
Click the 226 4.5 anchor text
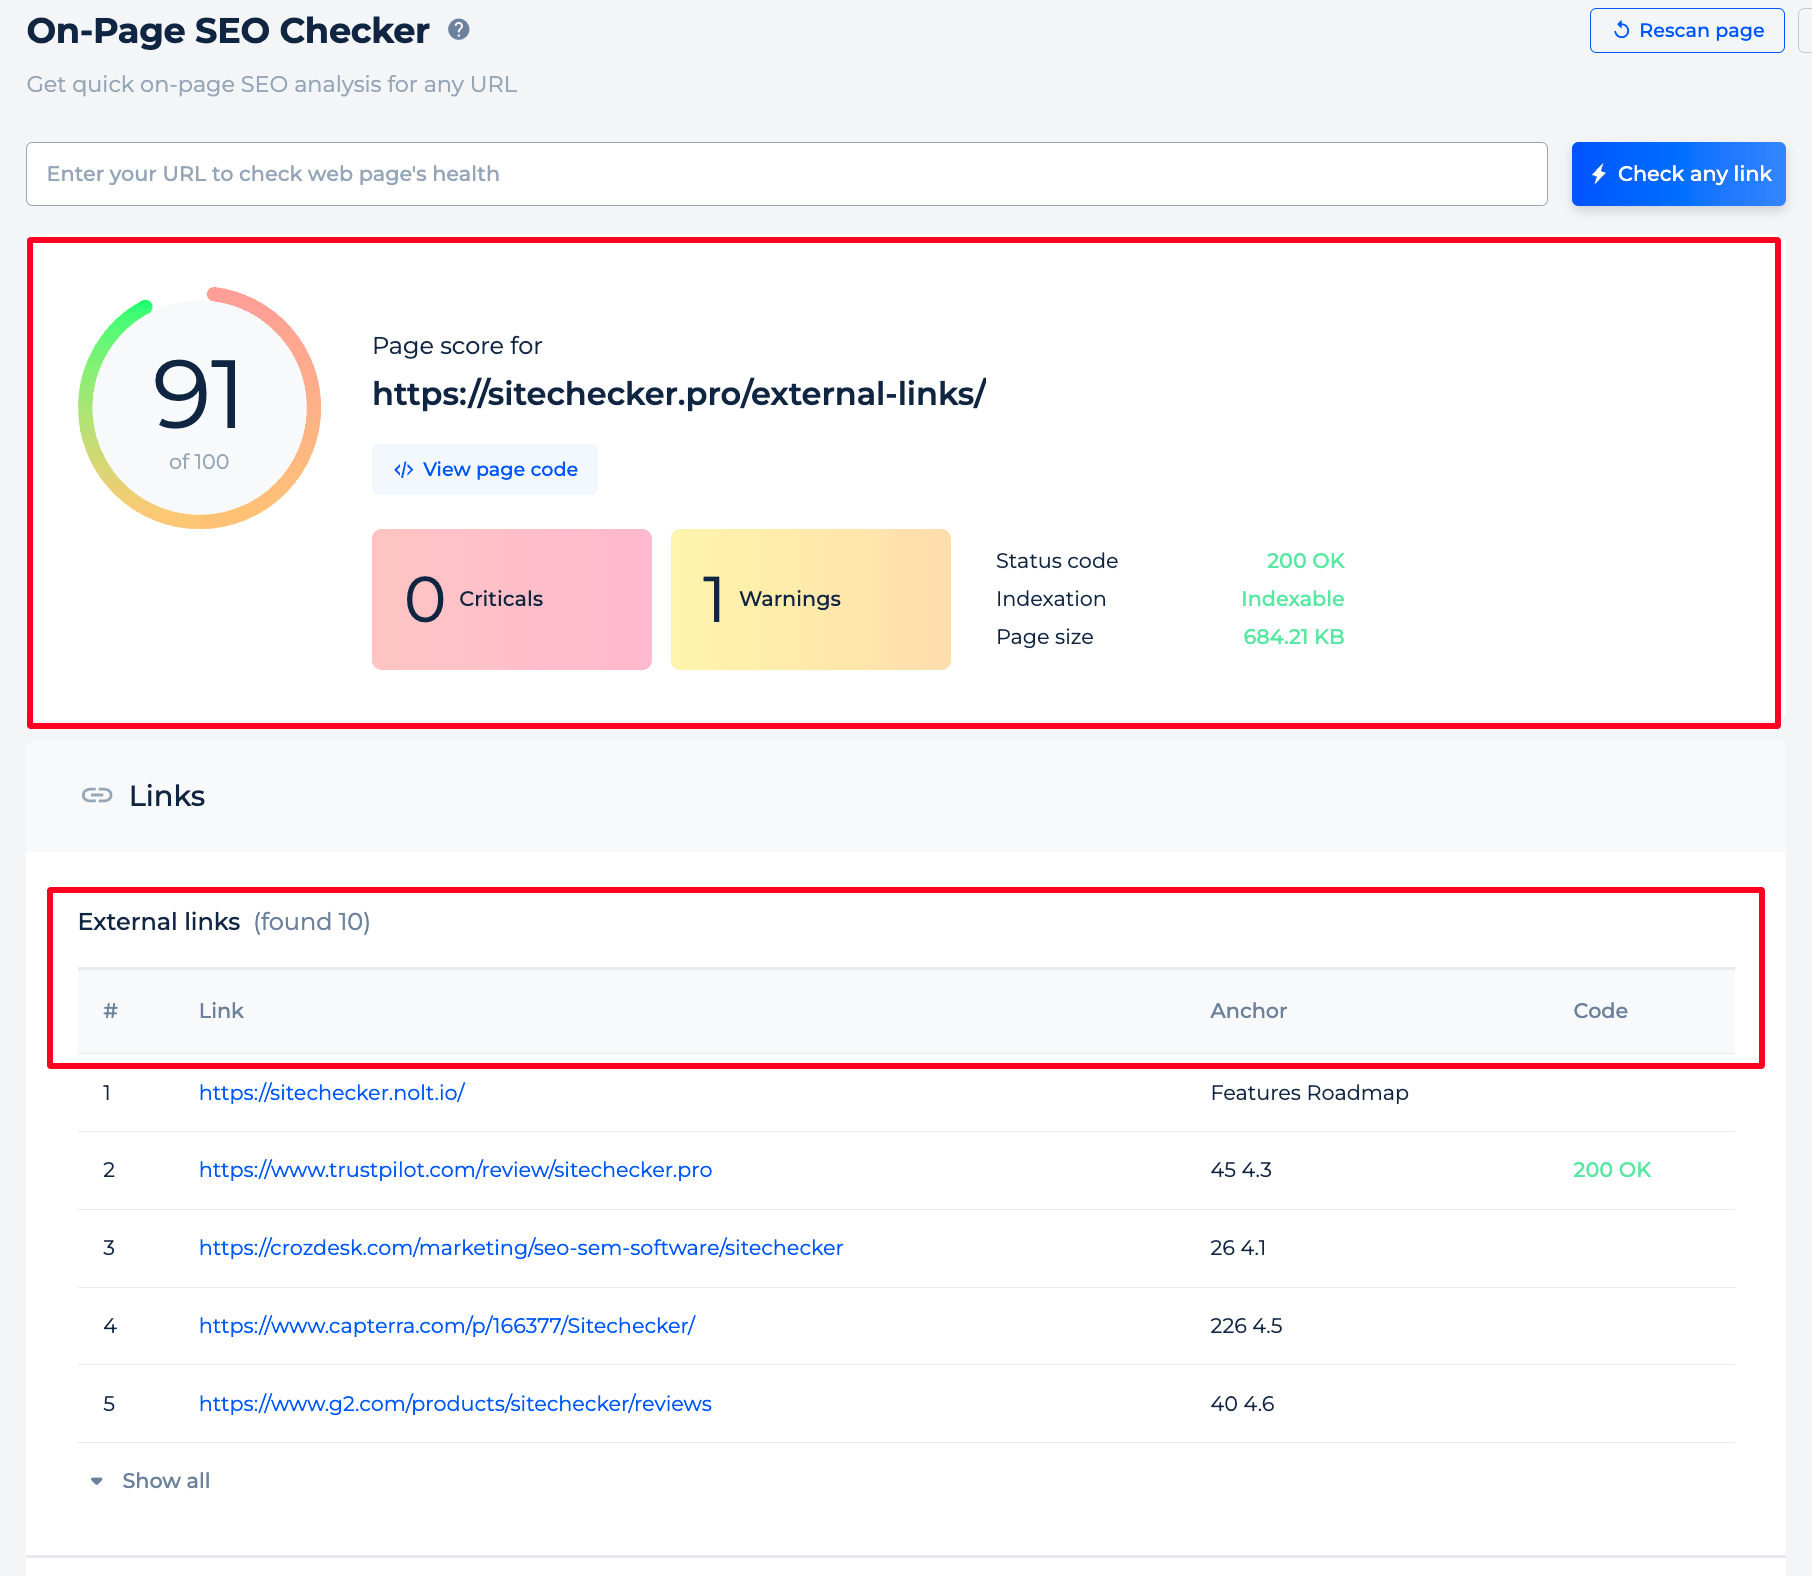1246,1325
